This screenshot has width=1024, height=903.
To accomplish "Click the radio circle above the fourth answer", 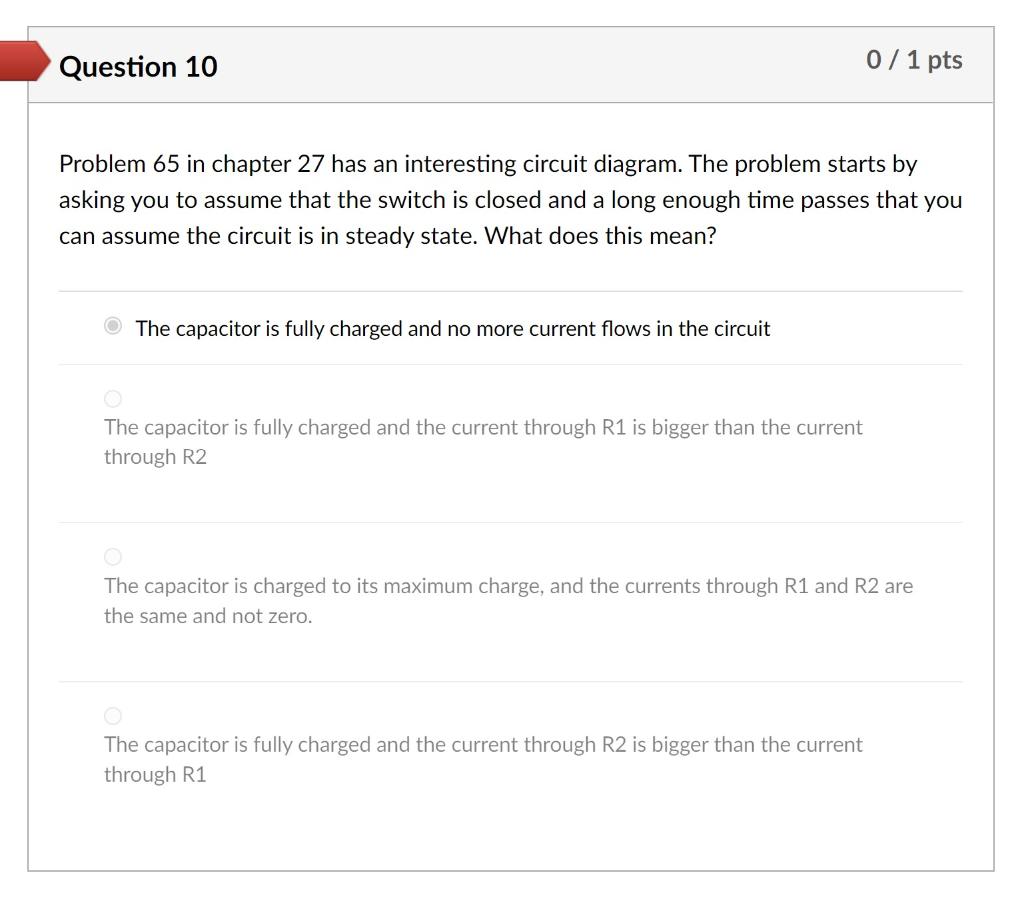I will 113,715.
